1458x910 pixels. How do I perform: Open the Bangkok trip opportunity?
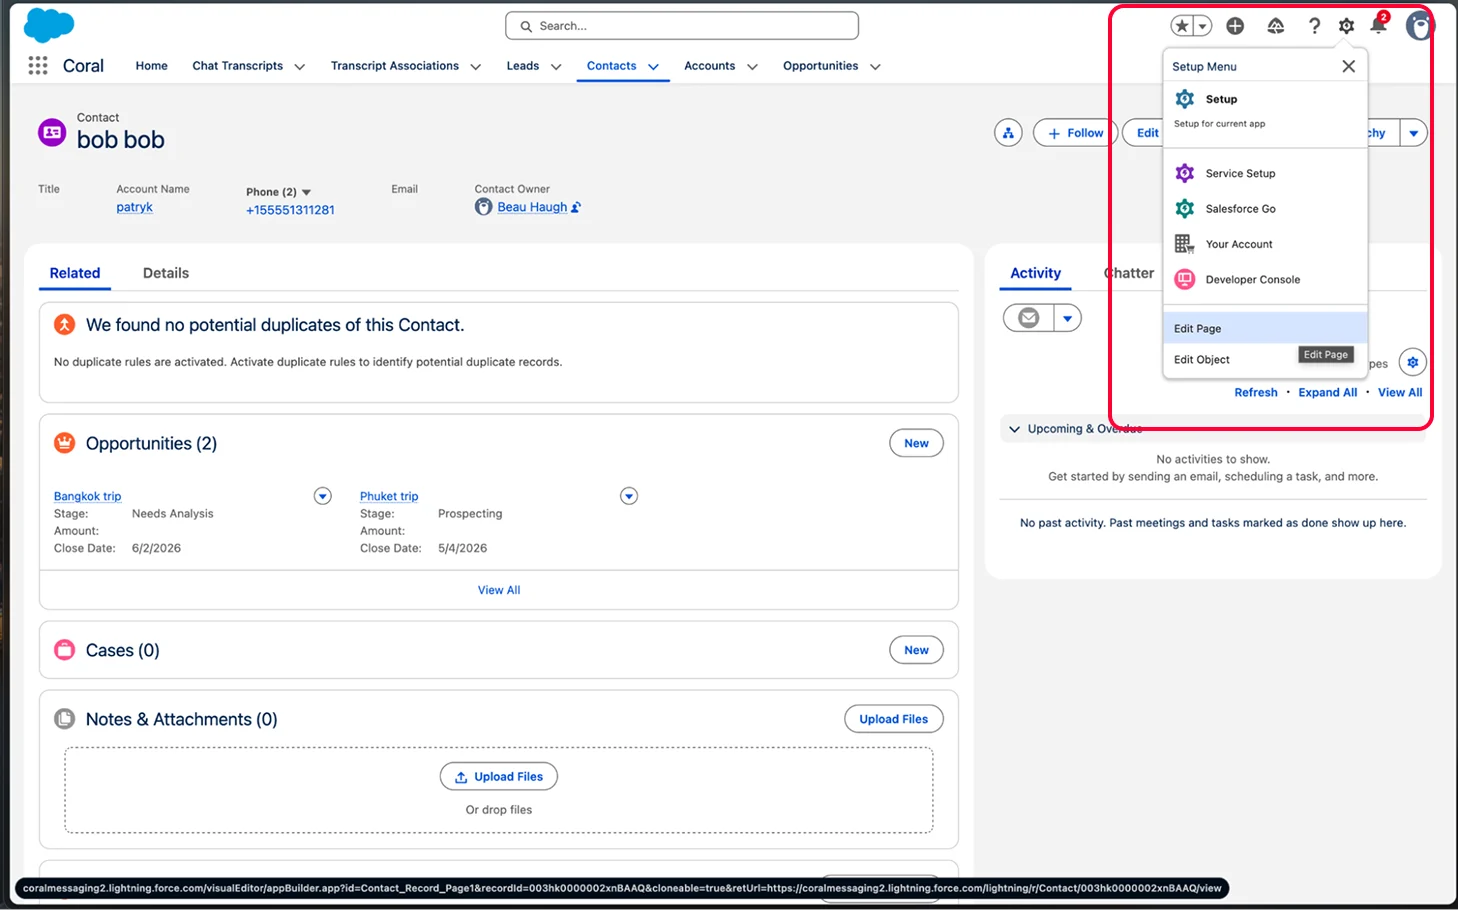[x=87, y=496]
